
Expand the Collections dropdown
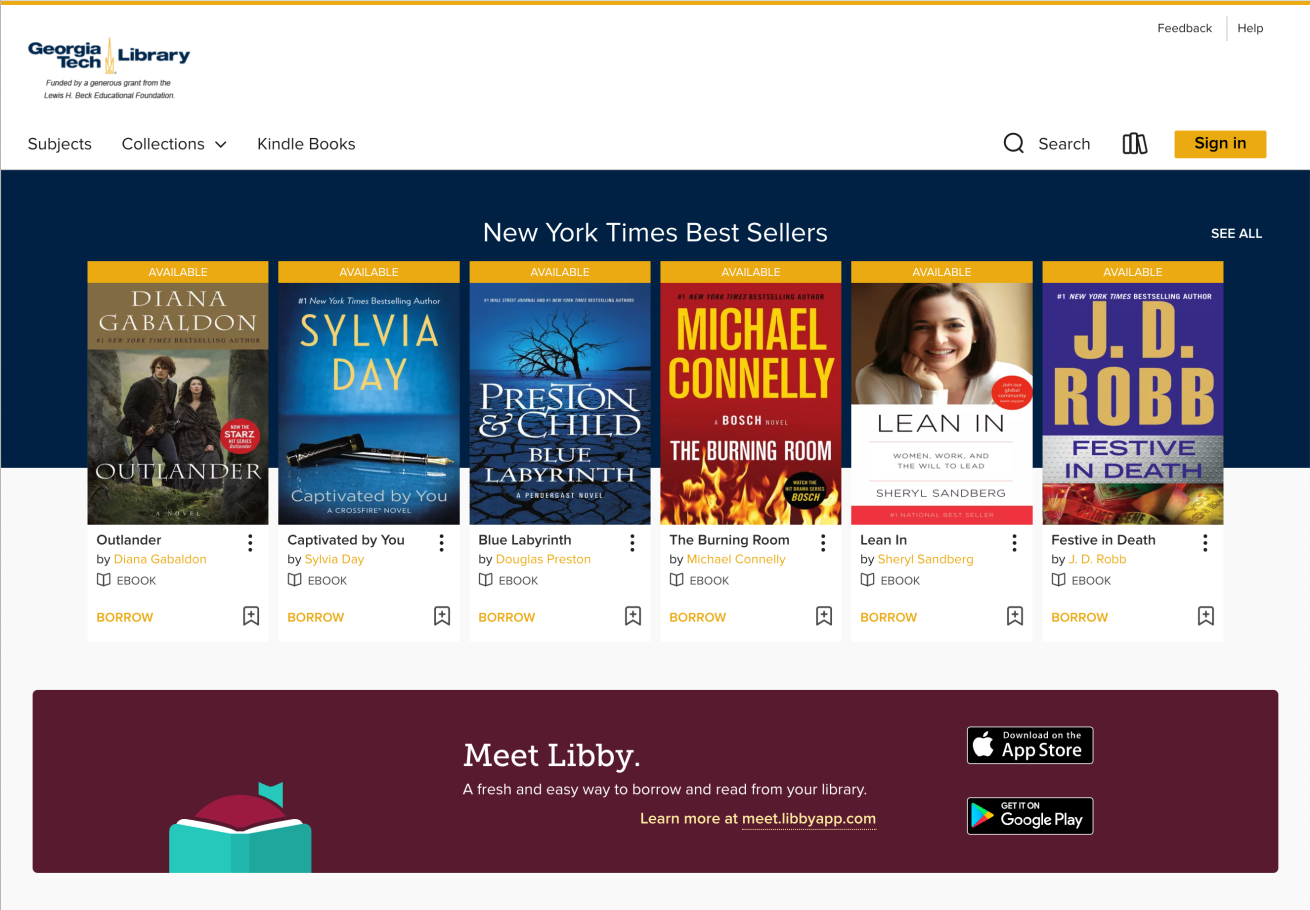[x=174, y=144]
